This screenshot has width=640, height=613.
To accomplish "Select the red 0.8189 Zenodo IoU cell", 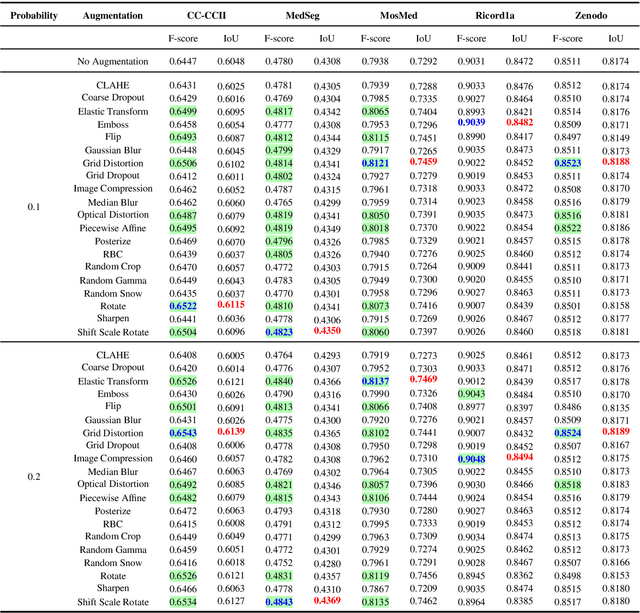I will 616,431.
